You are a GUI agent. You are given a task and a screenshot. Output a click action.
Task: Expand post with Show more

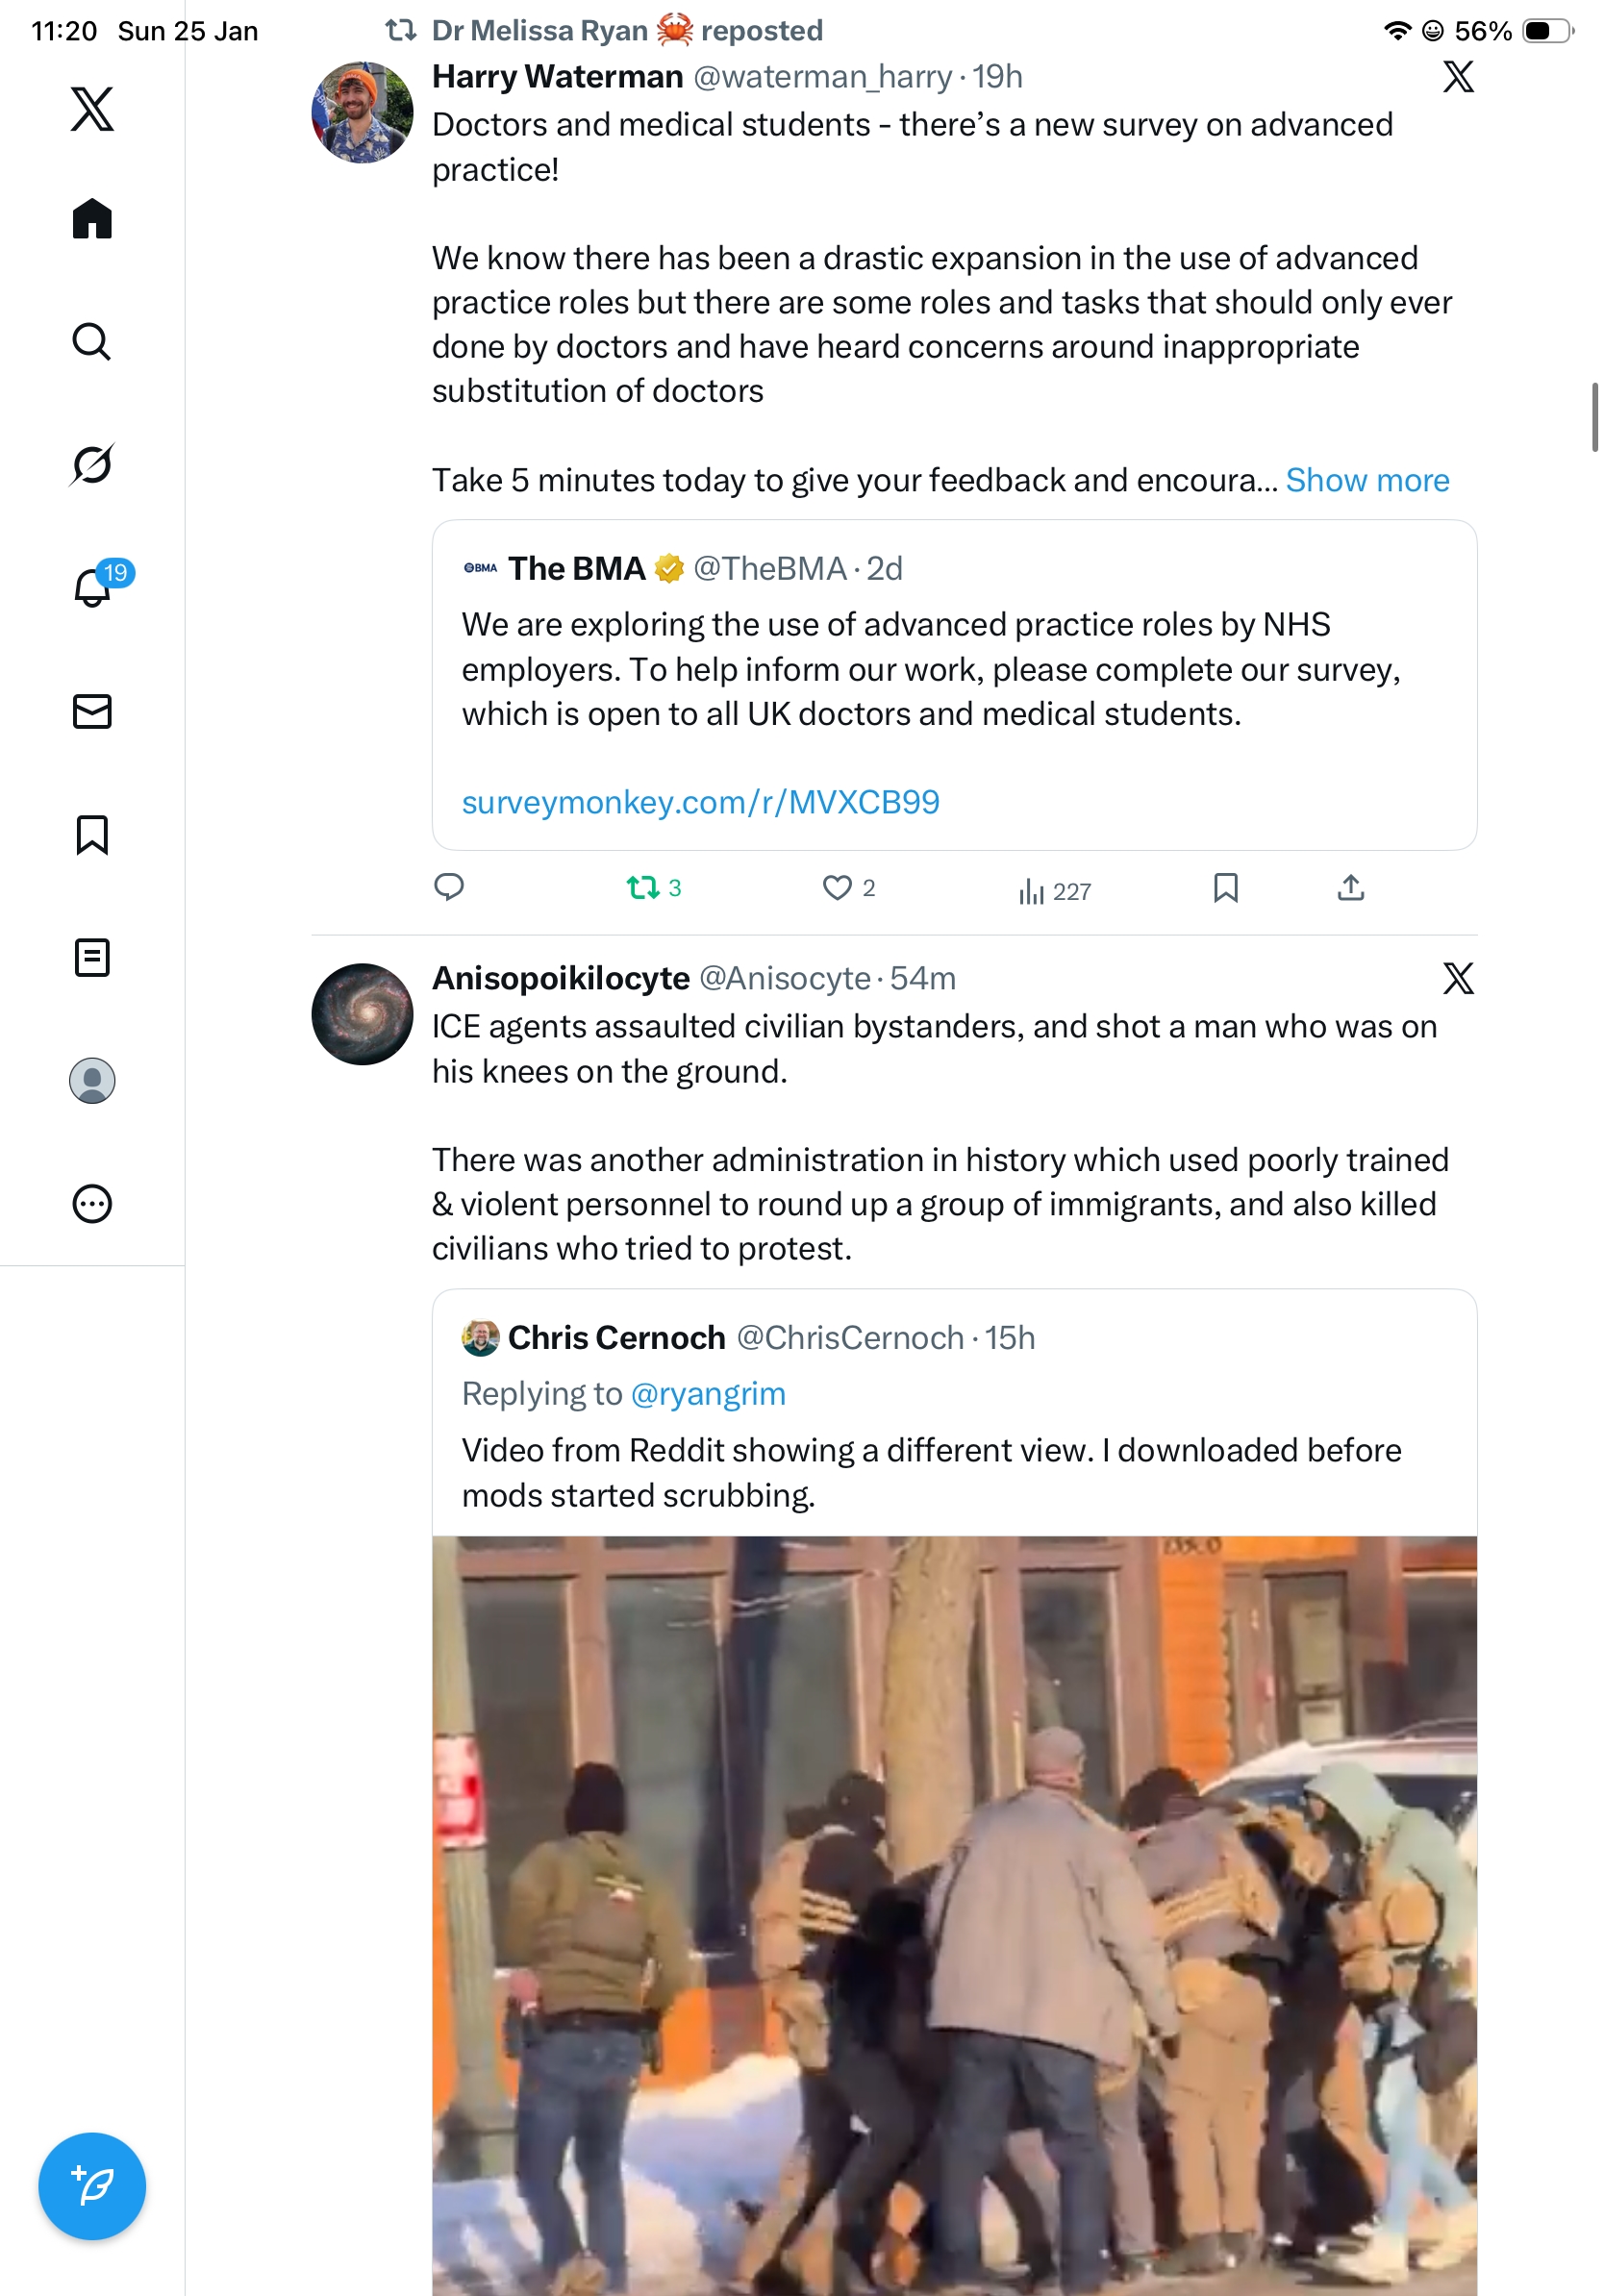tap(1366, 480)
